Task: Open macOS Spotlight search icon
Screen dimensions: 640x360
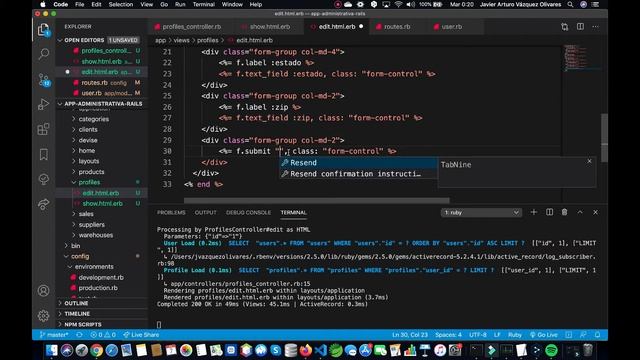Action: coord(570,4)
